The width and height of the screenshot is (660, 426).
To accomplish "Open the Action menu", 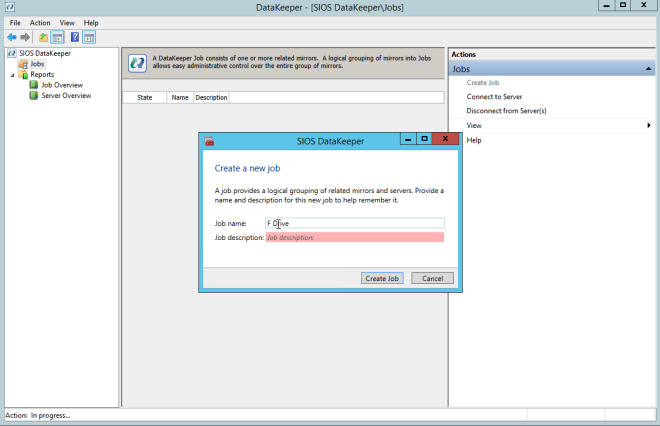I will [x=40, y=23].
